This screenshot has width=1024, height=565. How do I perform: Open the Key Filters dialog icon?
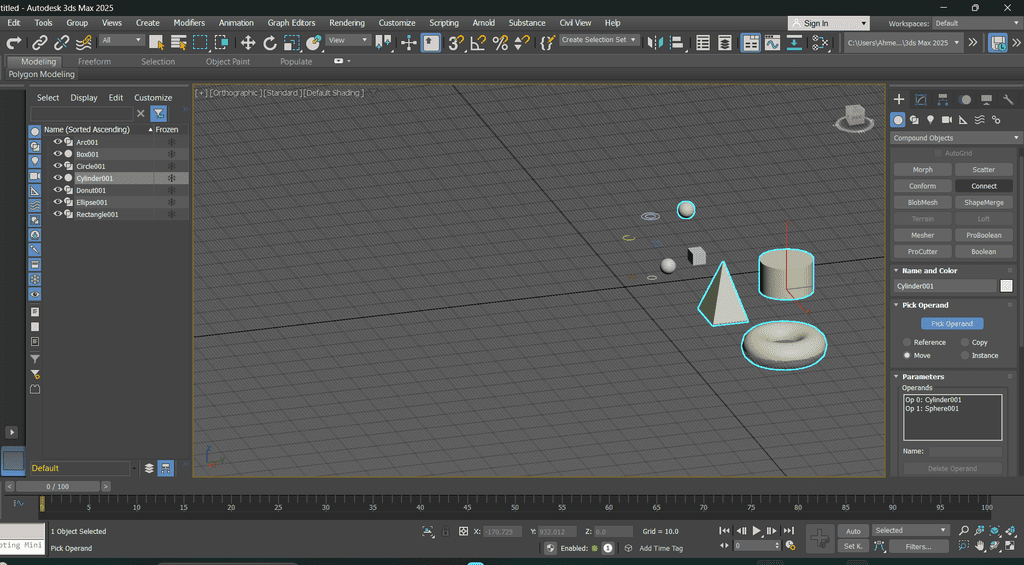(x=918, y=546)
